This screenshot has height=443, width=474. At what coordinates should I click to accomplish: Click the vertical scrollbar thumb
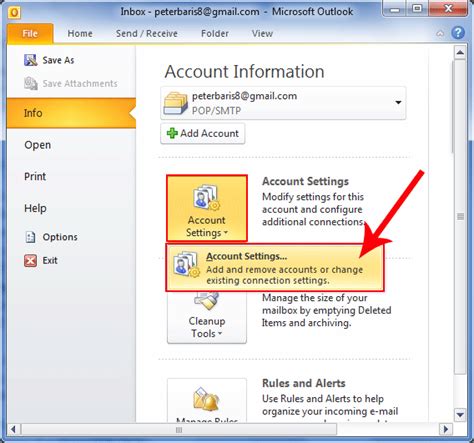(x=460, y=217)
